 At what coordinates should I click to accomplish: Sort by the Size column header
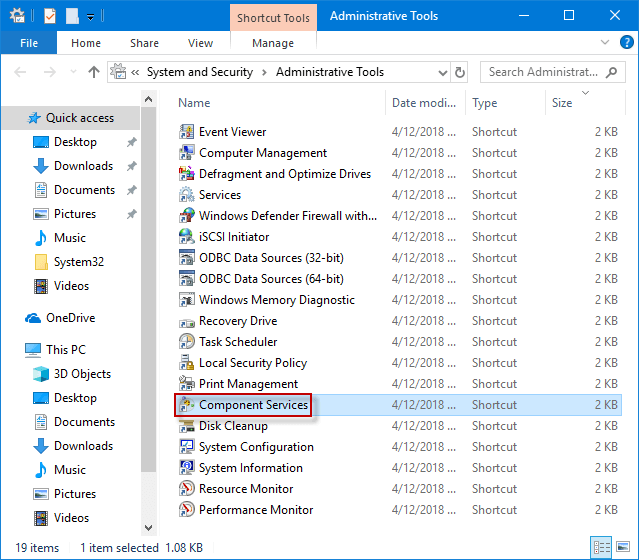point(585,103)
